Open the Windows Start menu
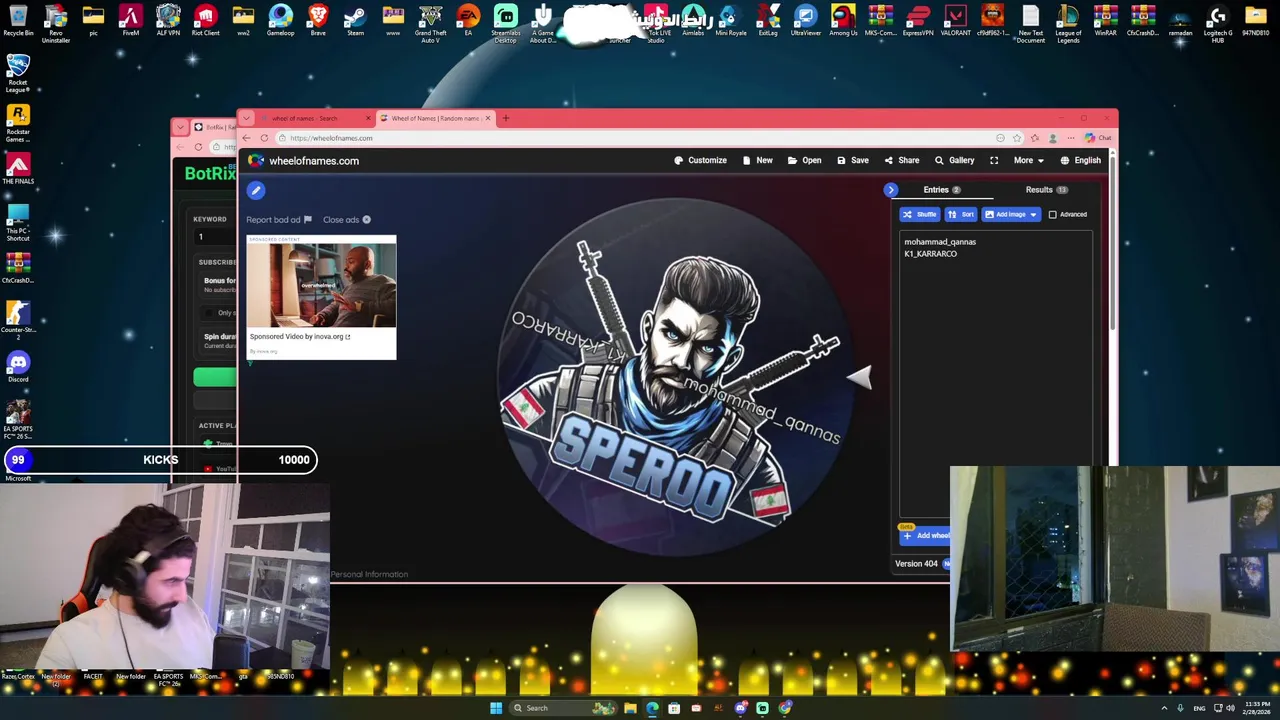Viewport: 1280px width, 720px height. (x=496, y=708)
